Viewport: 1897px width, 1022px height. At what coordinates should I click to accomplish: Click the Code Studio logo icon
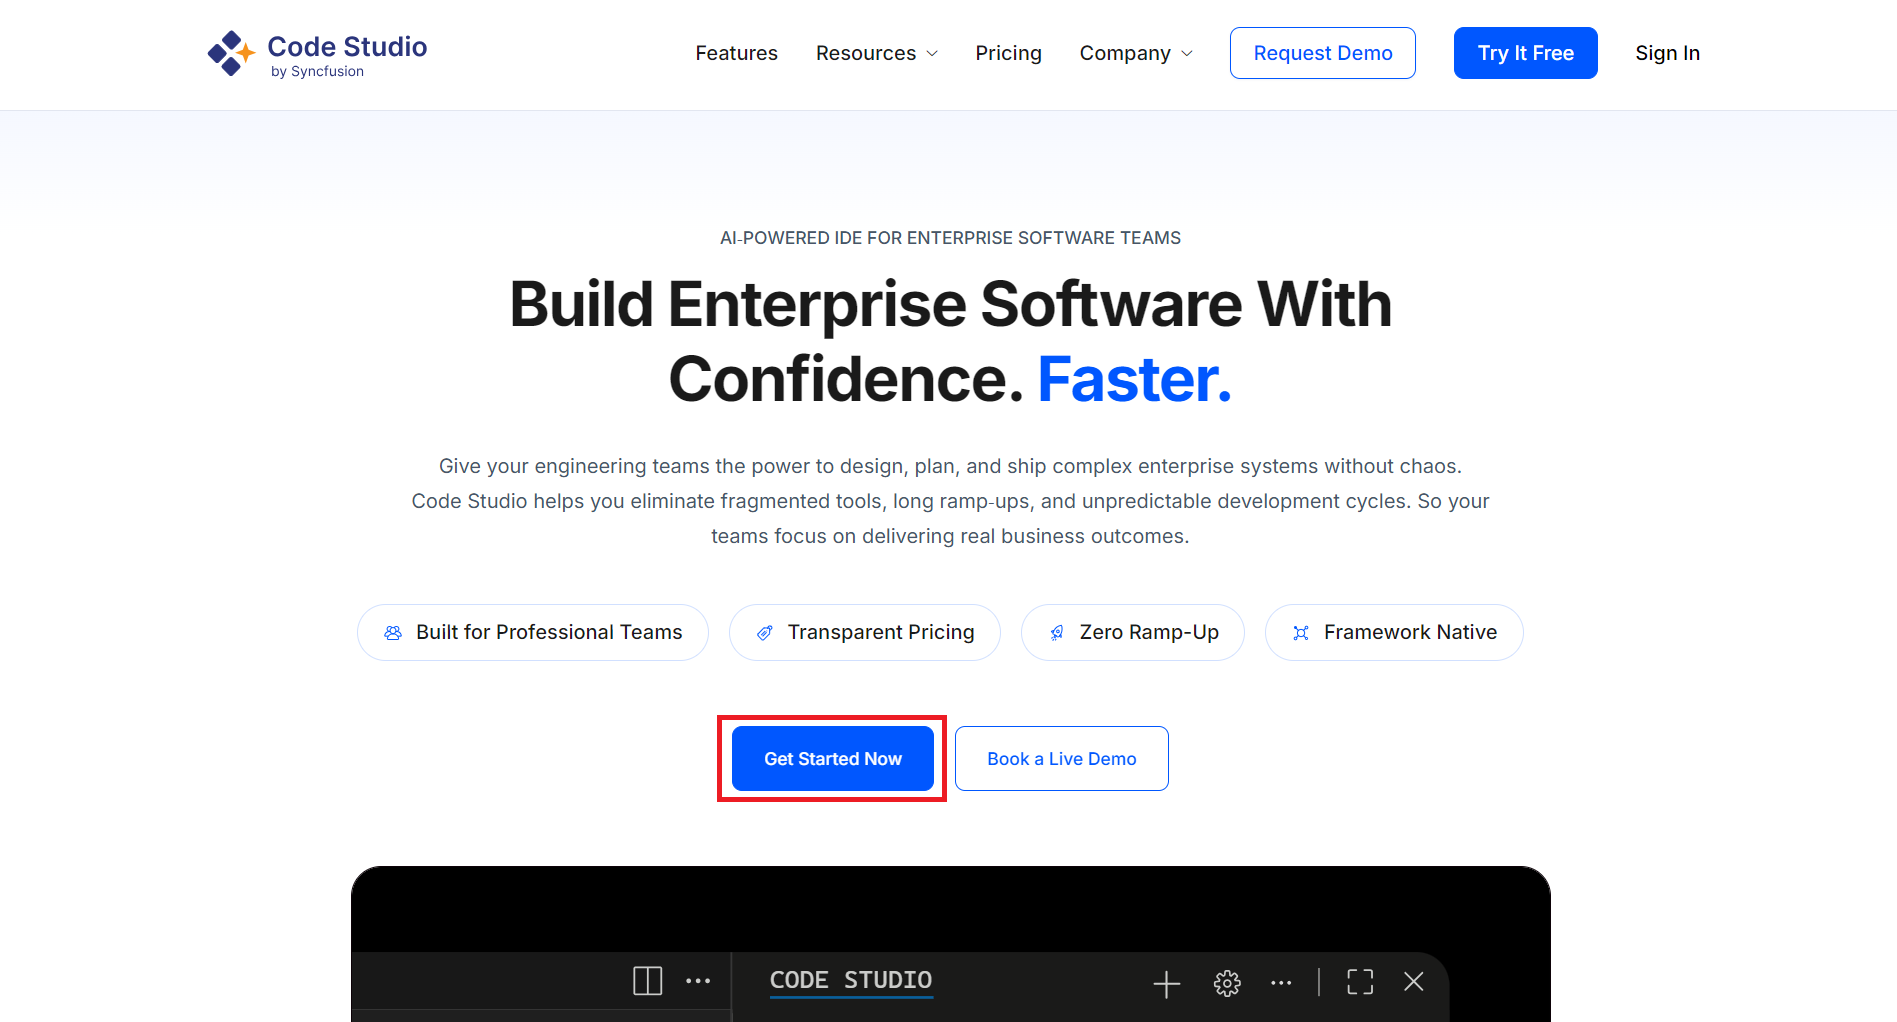coord(230,52)
